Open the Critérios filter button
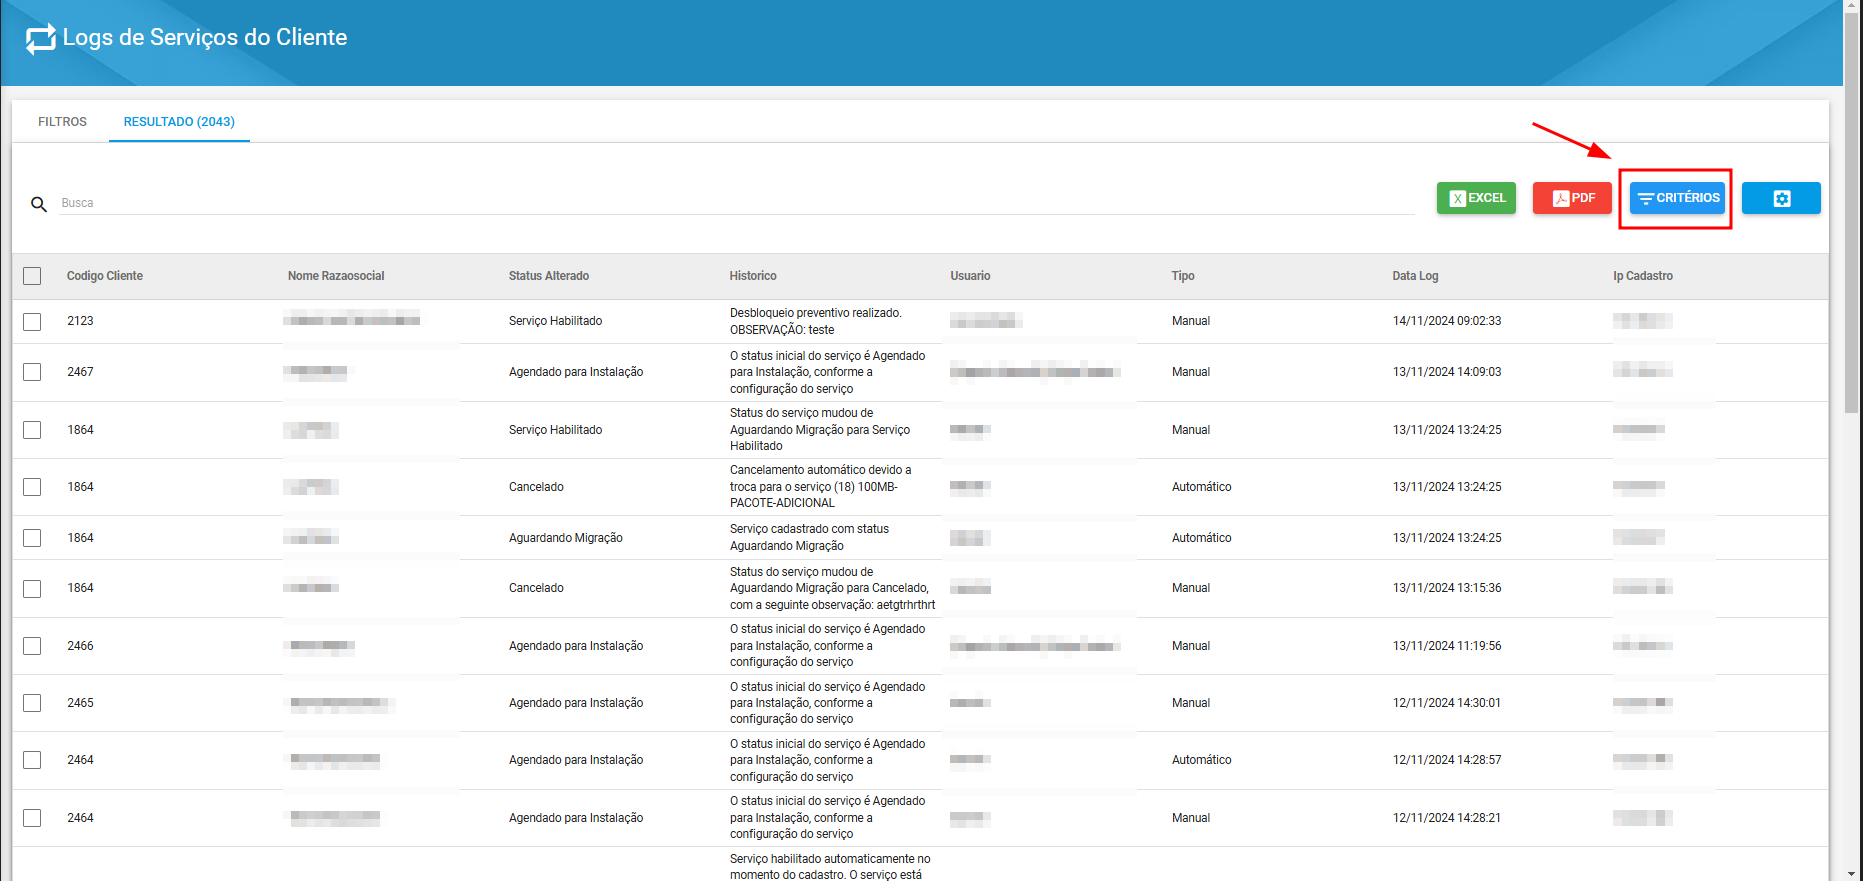1863x881 pixels. 1677,198
